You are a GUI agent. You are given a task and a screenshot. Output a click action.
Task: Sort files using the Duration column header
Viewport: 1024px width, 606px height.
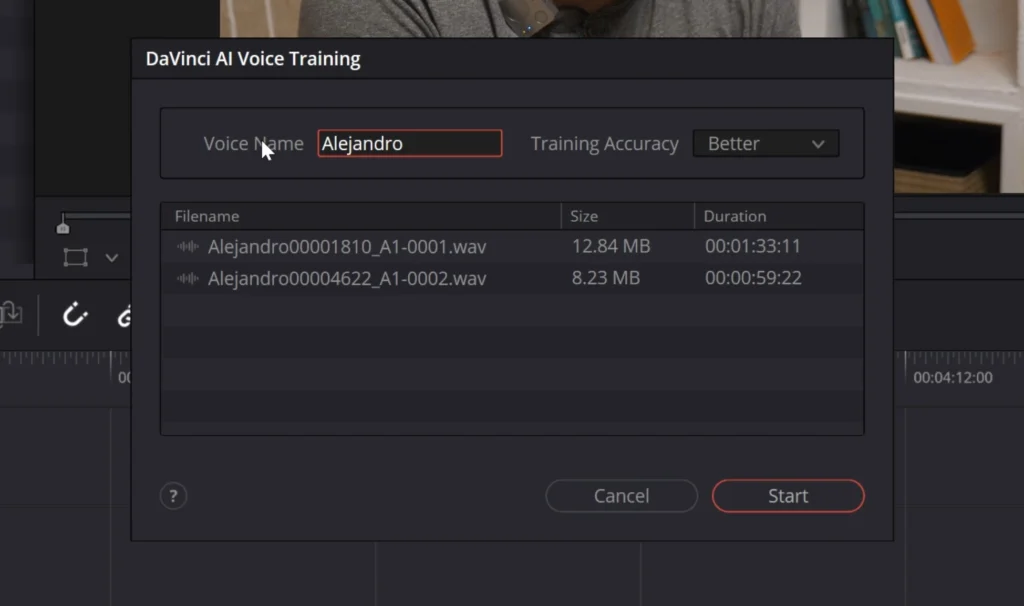(735, 216)
